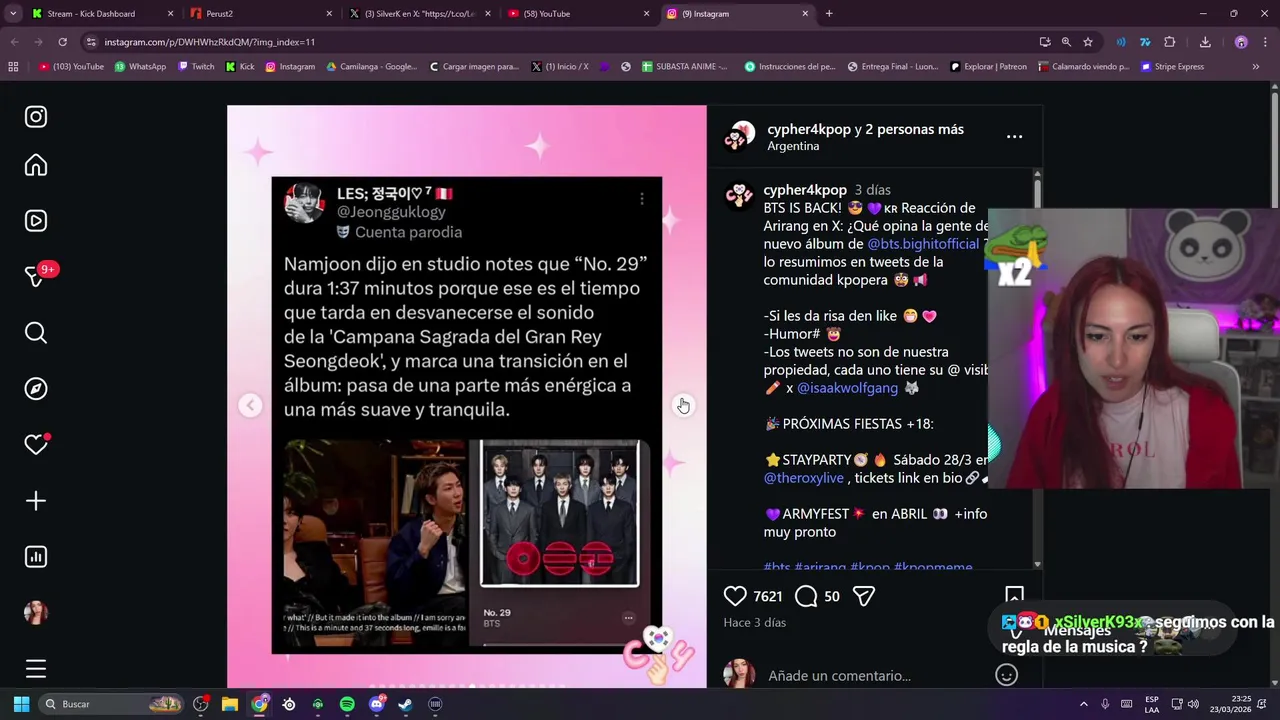Open Notifications heart in sidebar
The image size is (1280, 720).
click(x=36, y=445)
